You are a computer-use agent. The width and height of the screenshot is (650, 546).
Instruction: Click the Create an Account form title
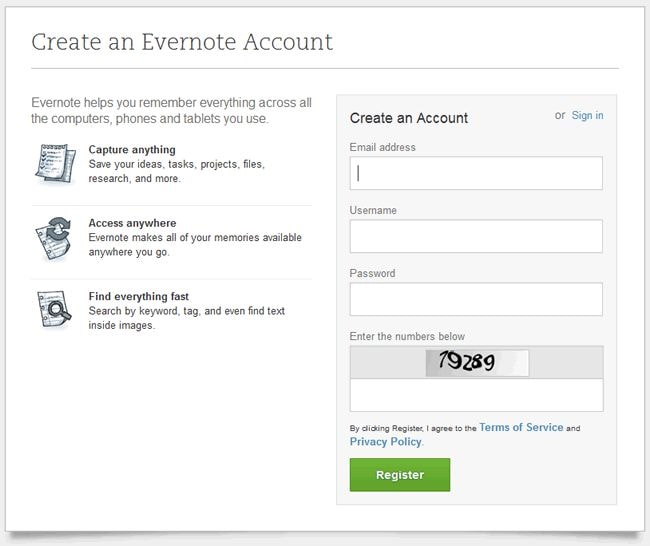coord(409,118)
